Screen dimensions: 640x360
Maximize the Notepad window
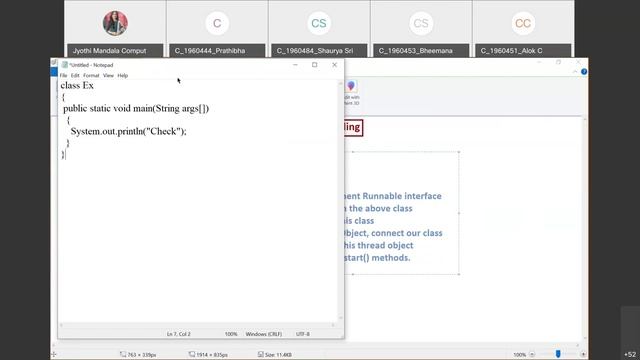pyautogui.click(x=315, y=64)
